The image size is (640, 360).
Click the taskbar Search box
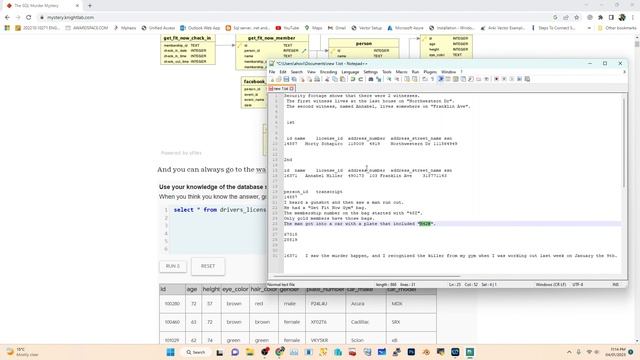[x=196, y=352]
